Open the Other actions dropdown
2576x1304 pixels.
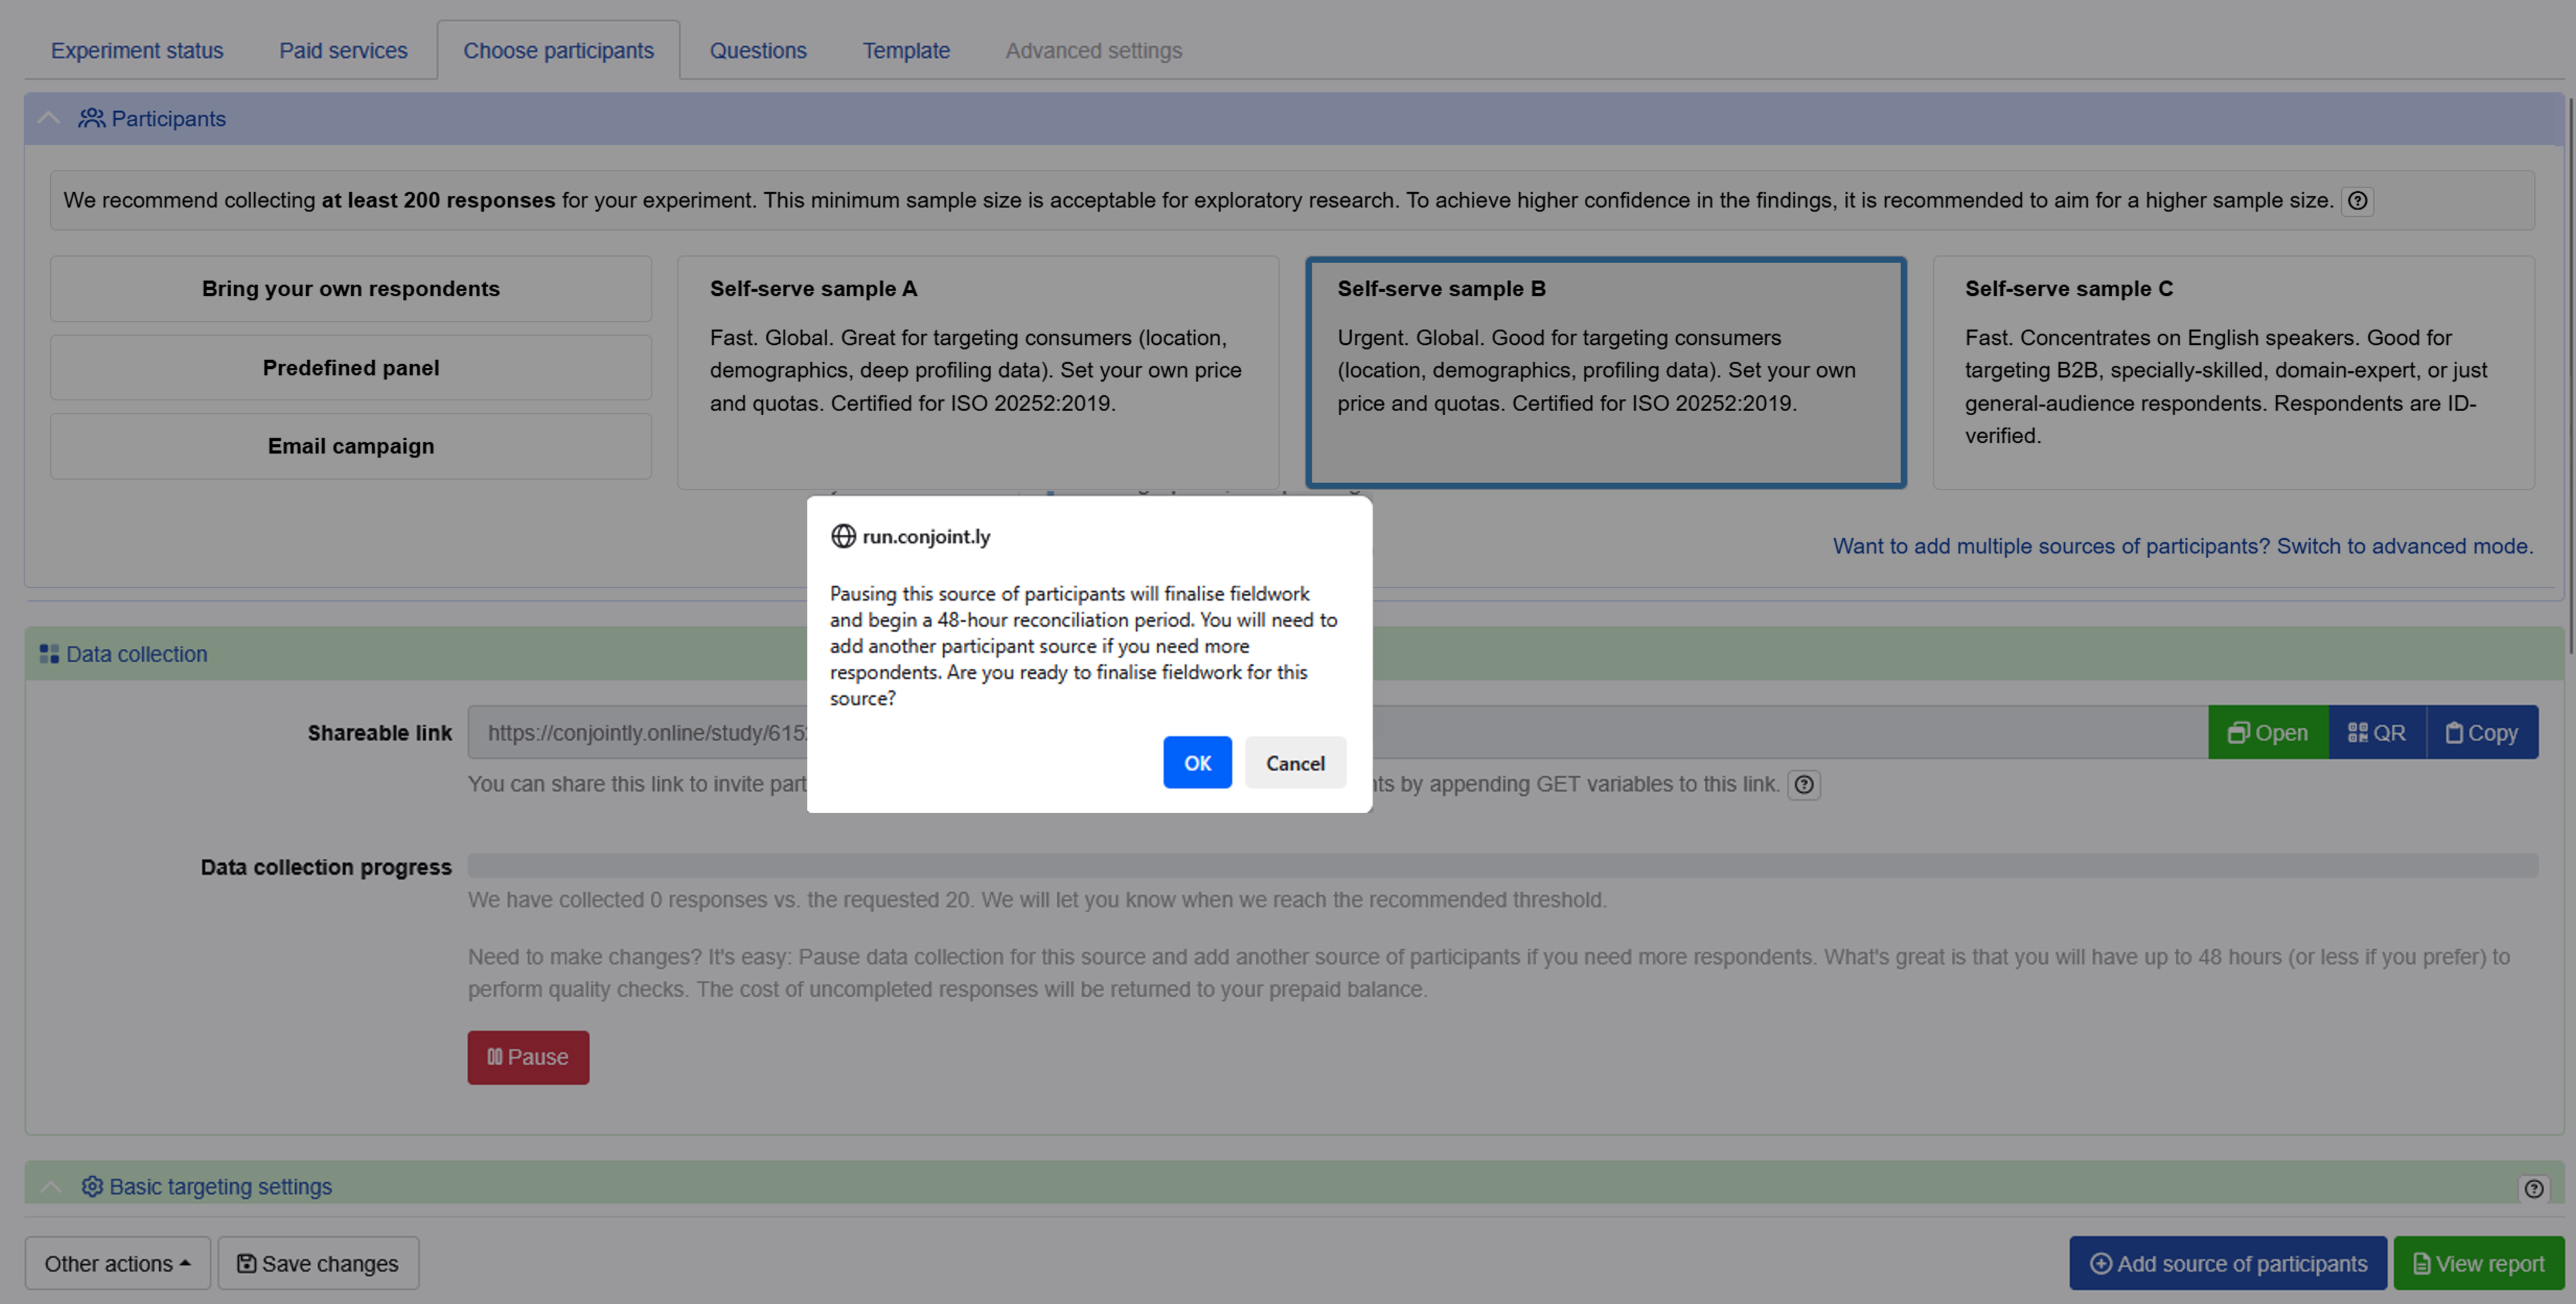(x=117, y=1264)
